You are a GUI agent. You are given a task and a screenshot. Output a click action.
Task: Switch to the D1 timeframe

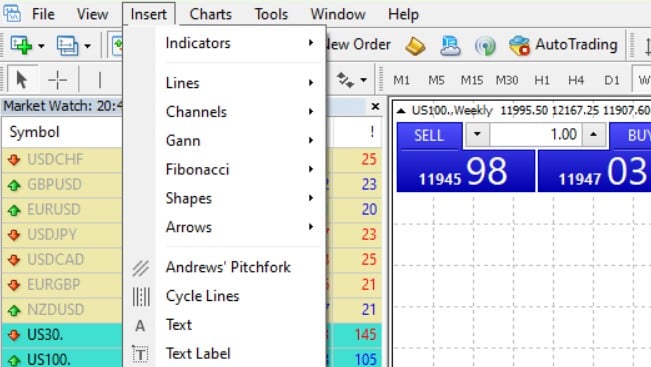coord(612,80)
